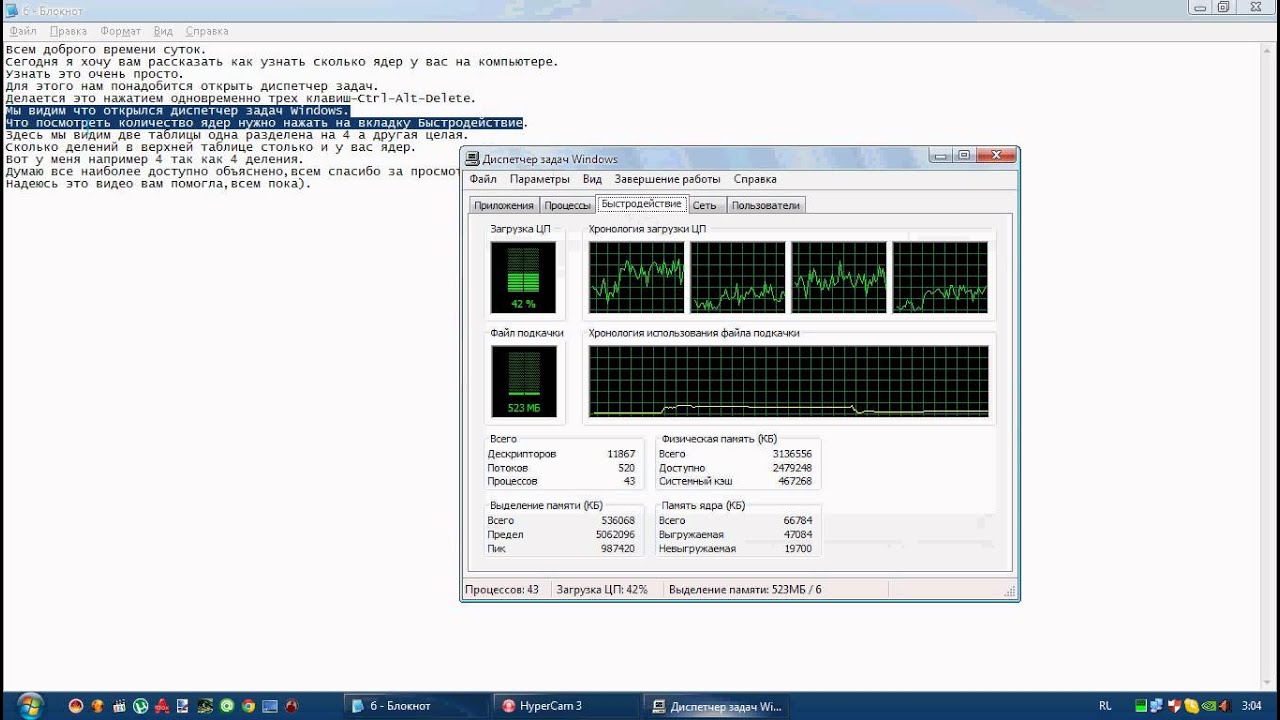Launch uTorrent from the quick launch bar
Image resolution: width=1280 pixels, height=720 pixels.
(x=140, y=706)
